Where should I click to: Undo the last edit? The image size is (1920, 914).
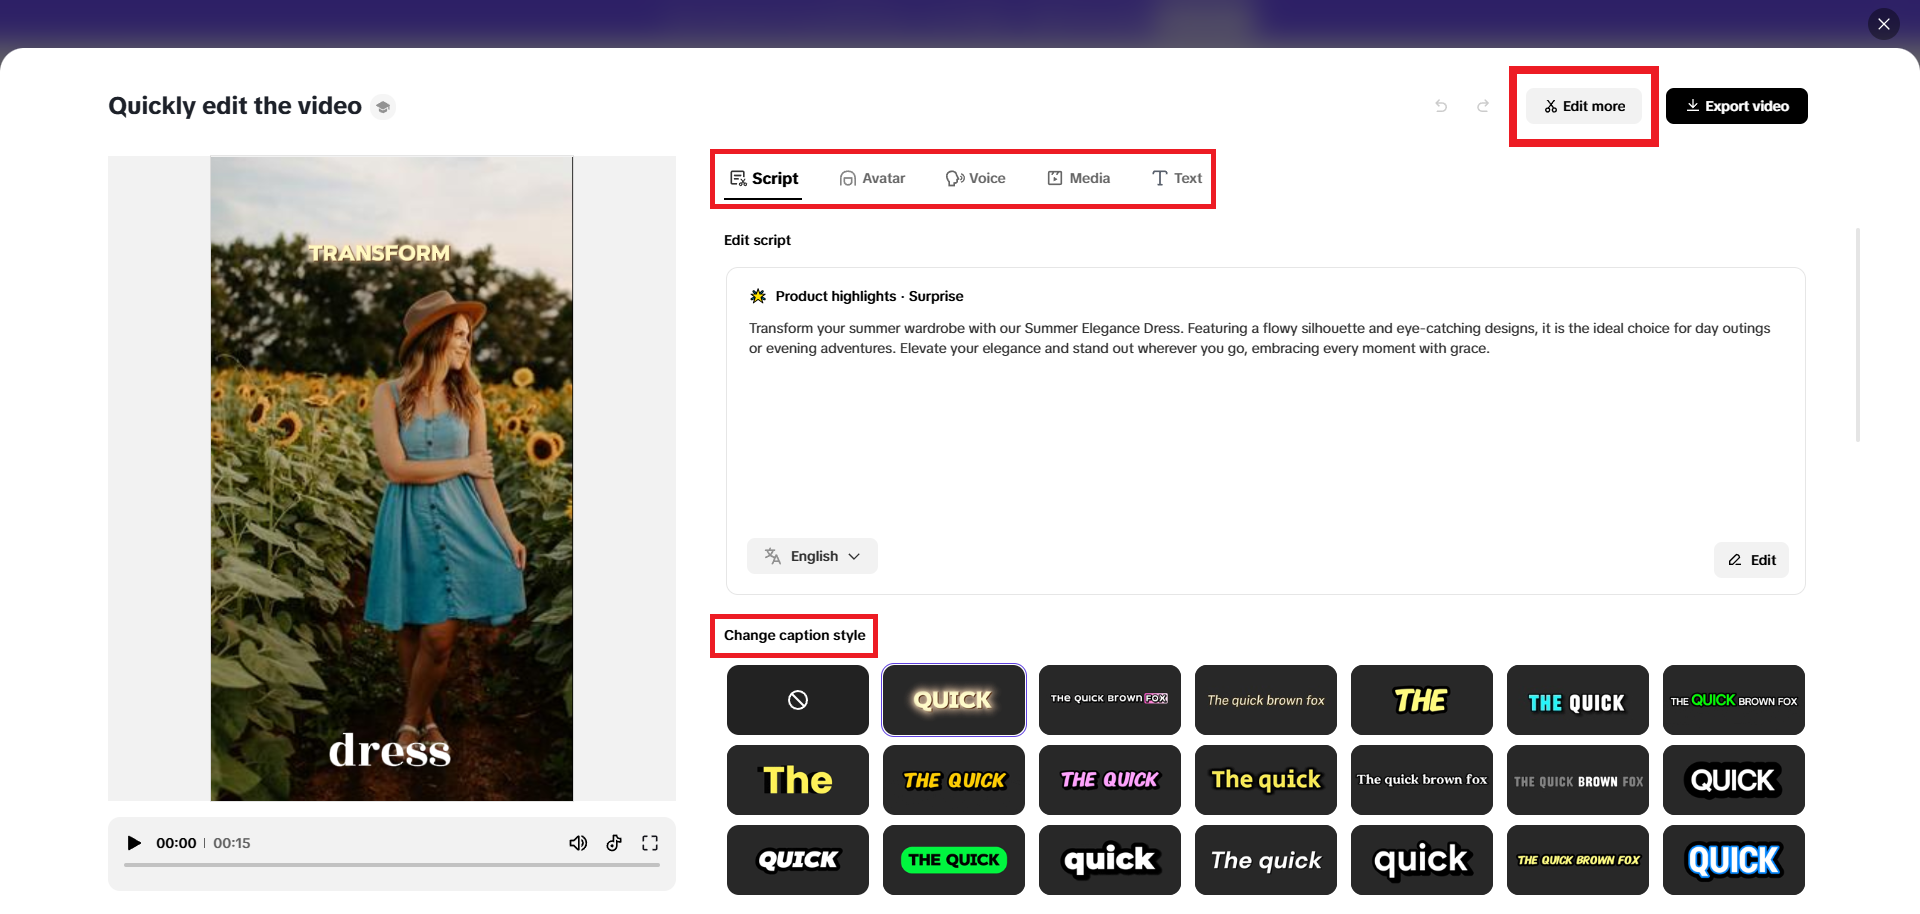[1441, 106]
